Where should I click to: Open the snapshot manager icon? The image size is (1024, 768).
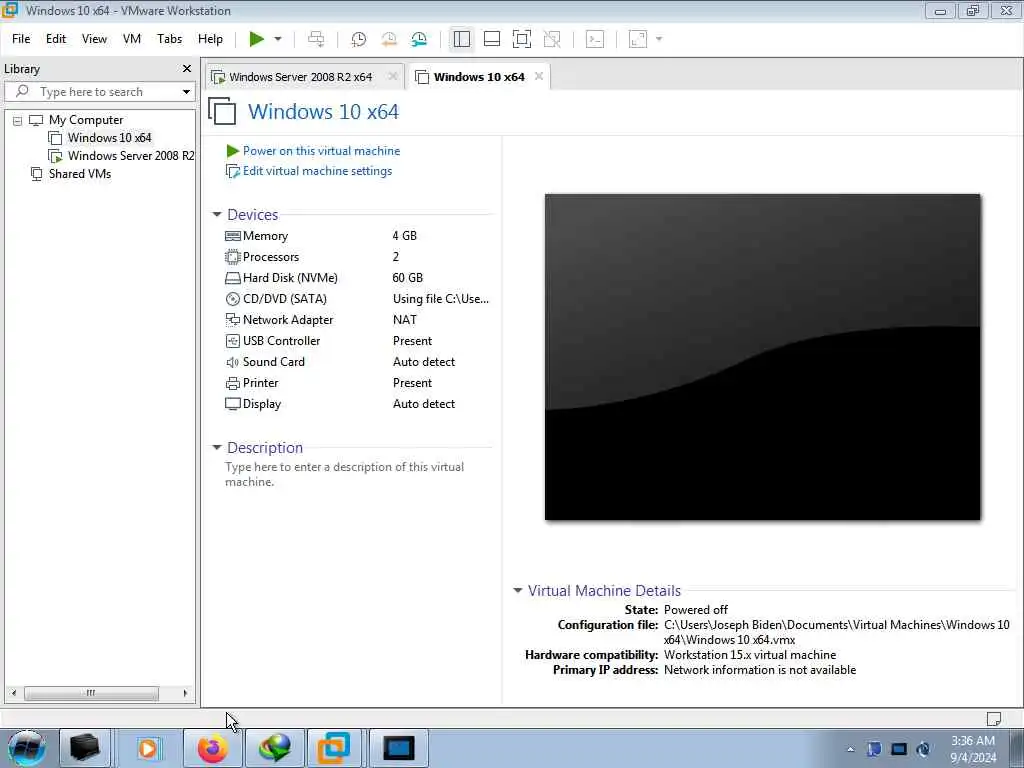[x=419, y=39]
